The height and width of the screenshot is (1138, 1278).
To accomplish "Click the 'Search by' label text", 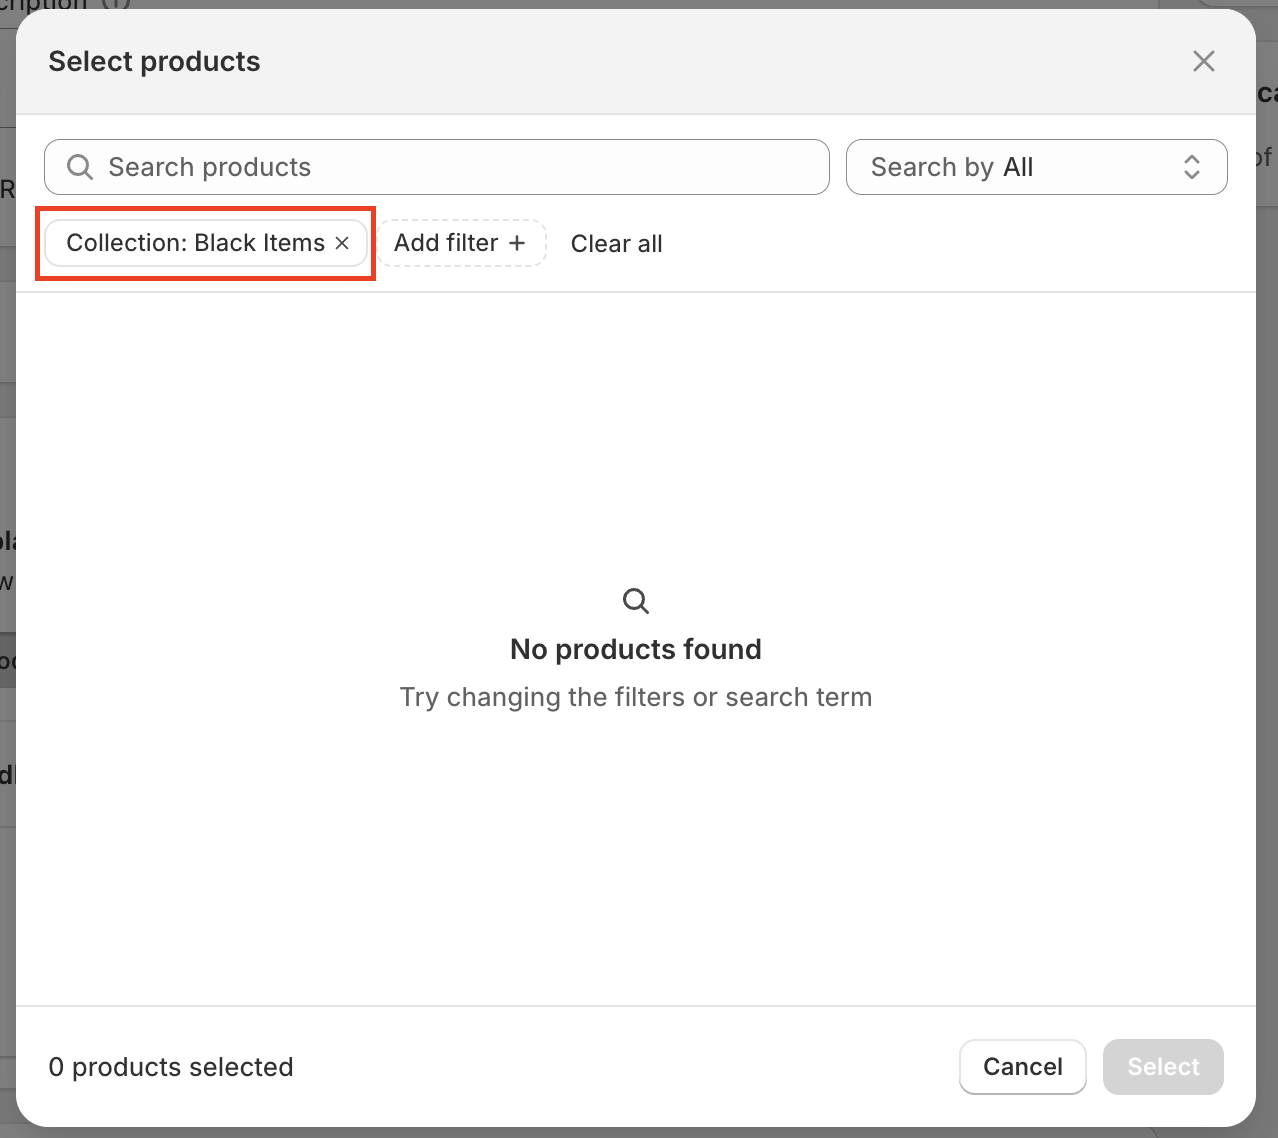I will click(932, 167).
